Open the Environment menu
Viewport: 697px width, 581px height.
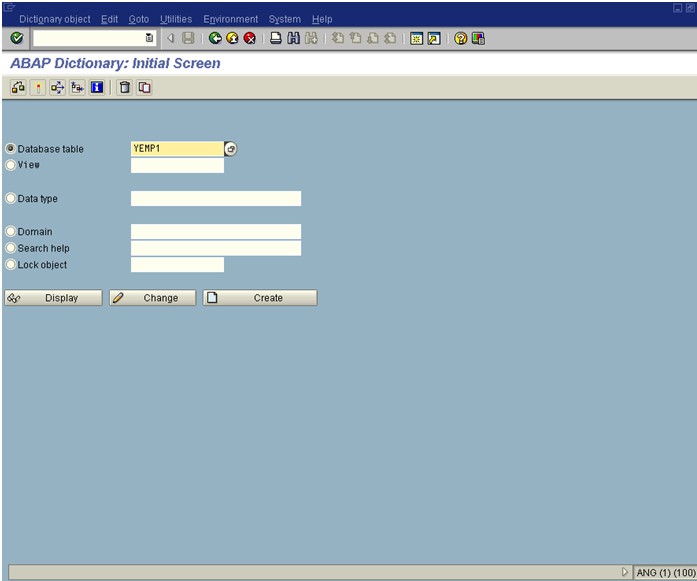click(x=230, y=19)
